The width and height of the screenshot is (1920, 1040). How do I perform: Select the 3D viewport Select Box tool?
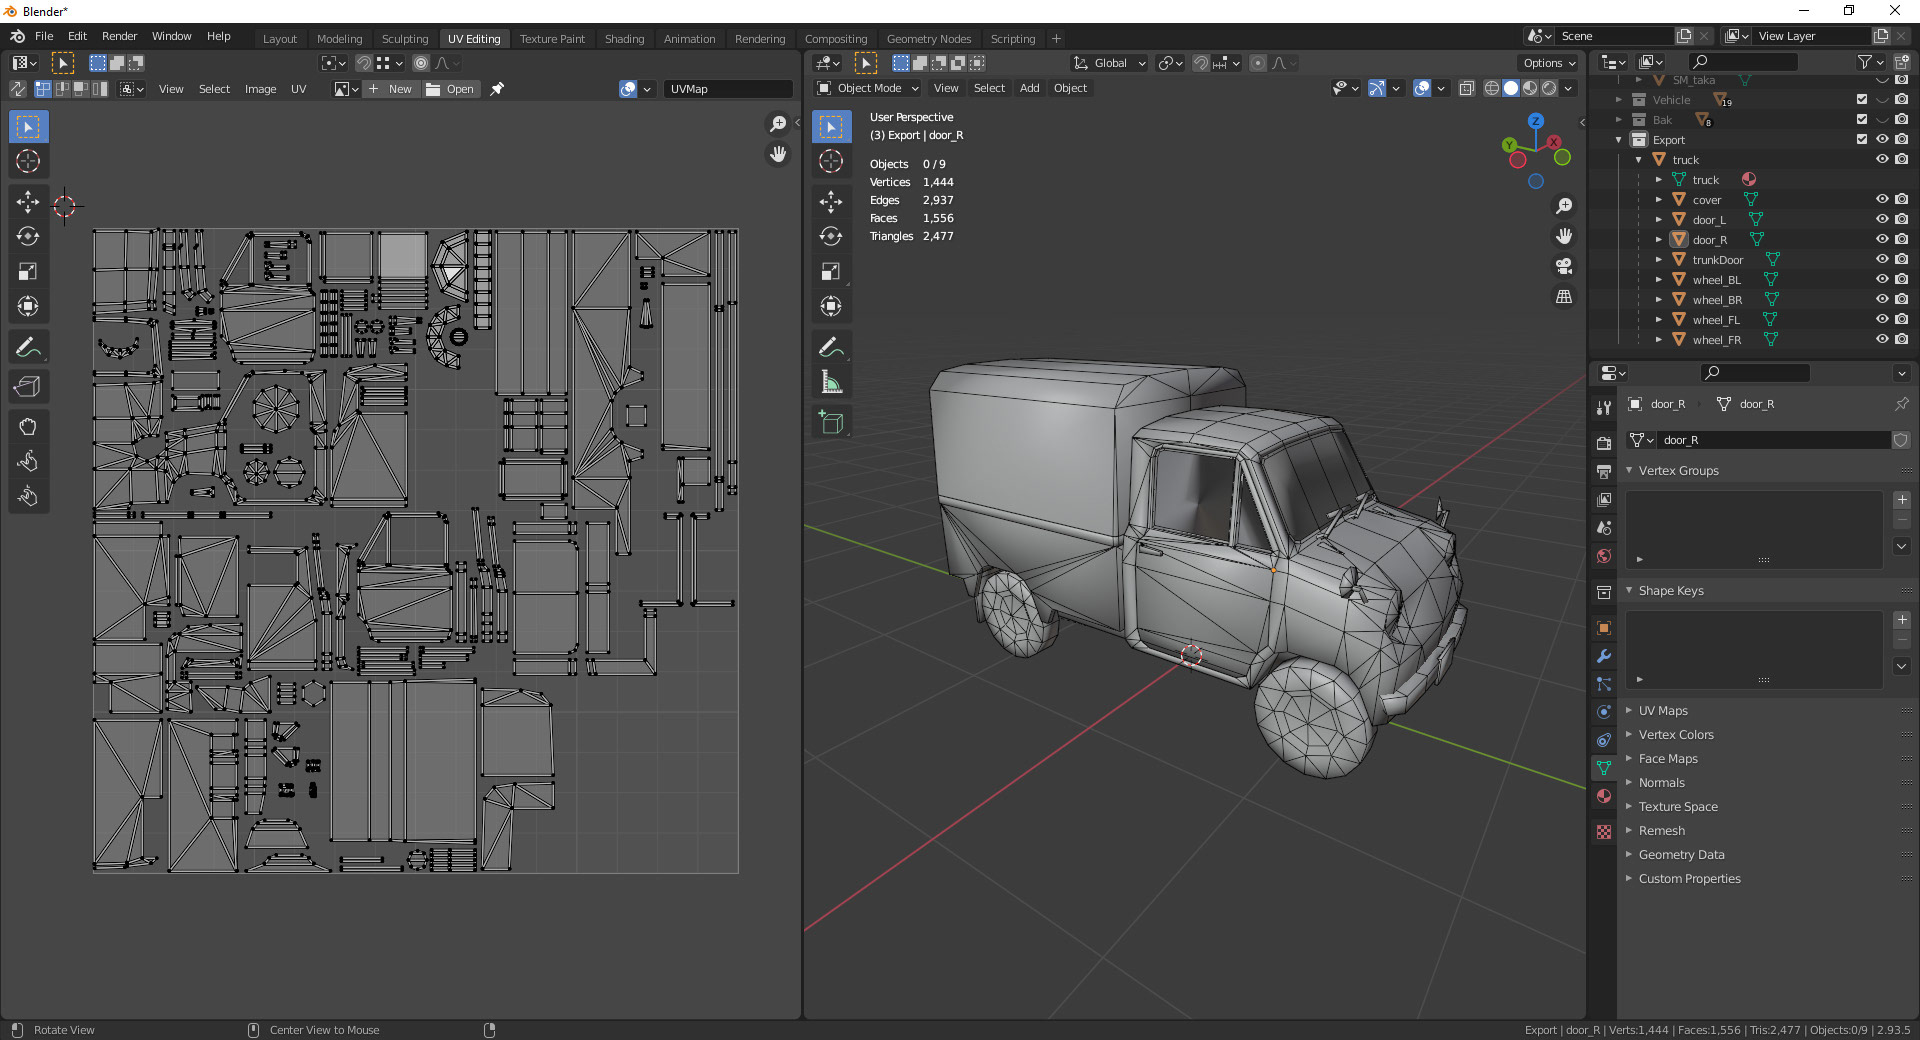[x=831, y=127]
